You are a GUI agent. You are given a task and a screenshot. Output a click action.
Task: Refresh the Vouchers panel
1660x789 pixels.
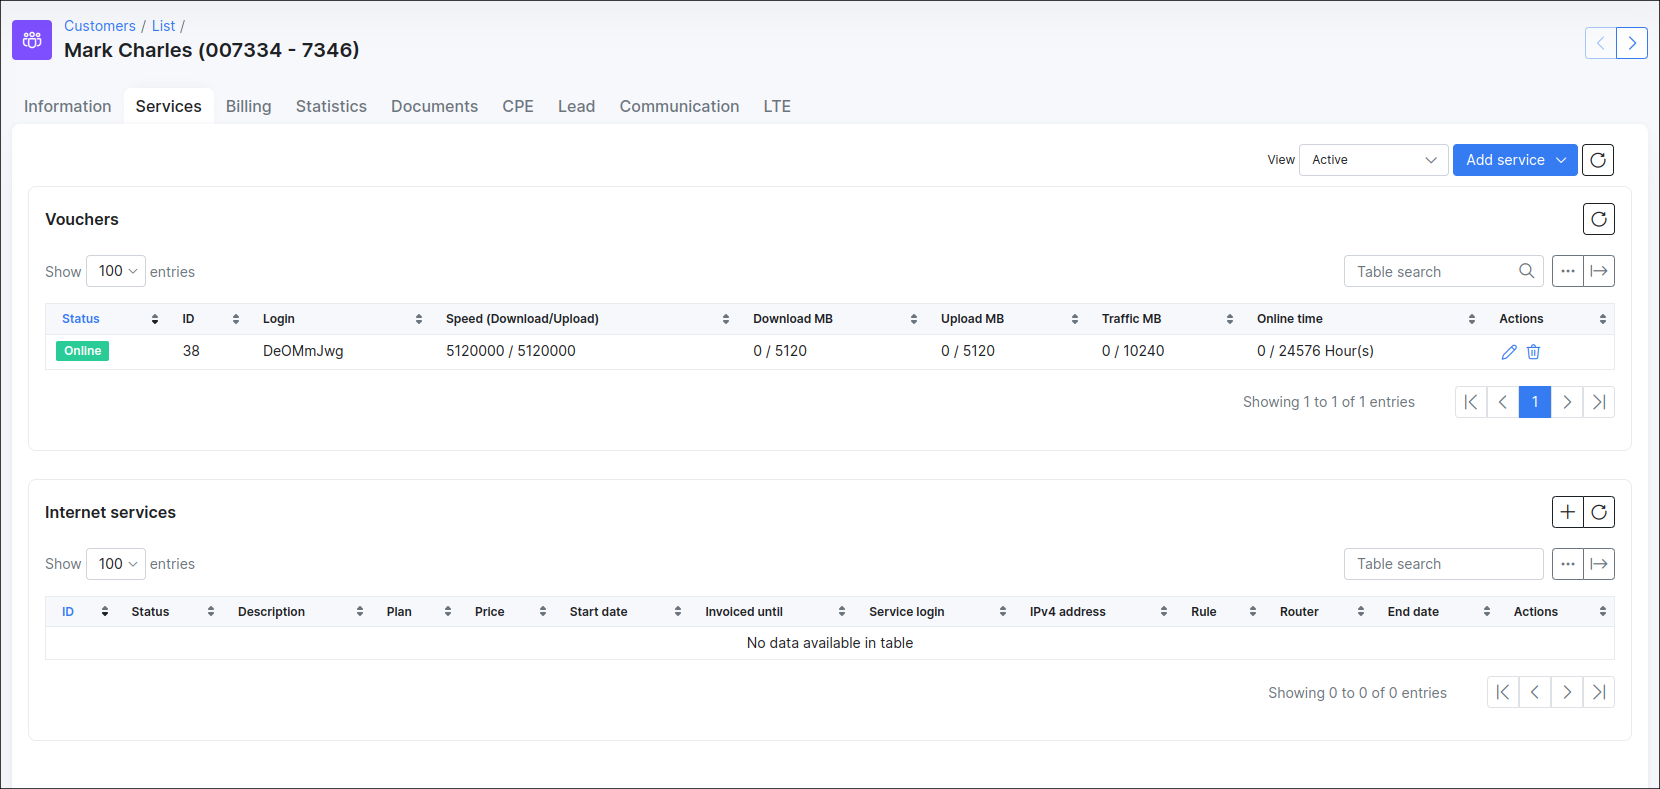pyautogui.click(x=1598, y=219)
